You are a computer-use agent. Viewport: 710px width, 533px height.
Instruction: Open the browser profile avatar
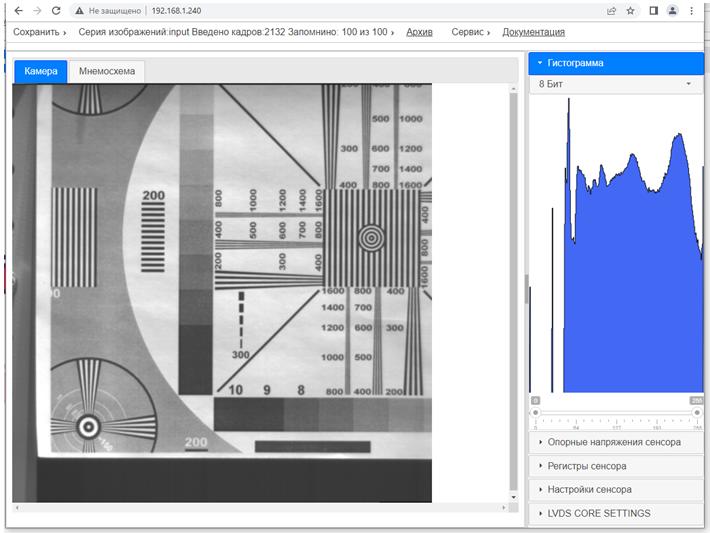point(673,11)
